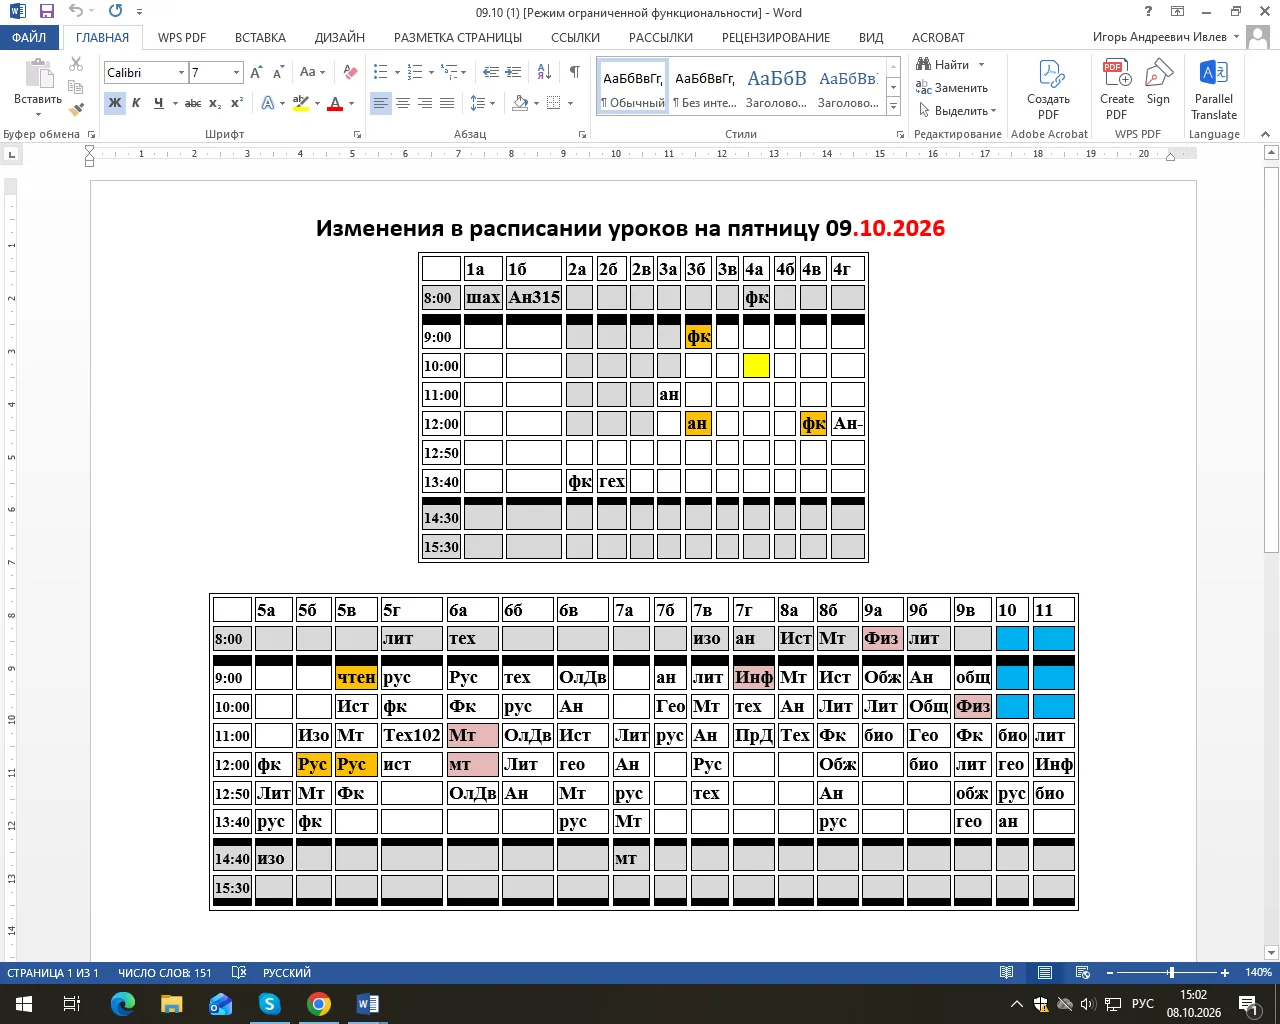Screen dimensions: 1280x1024
Task: Click the Format Painter brush icon
Action: [76, 109]
